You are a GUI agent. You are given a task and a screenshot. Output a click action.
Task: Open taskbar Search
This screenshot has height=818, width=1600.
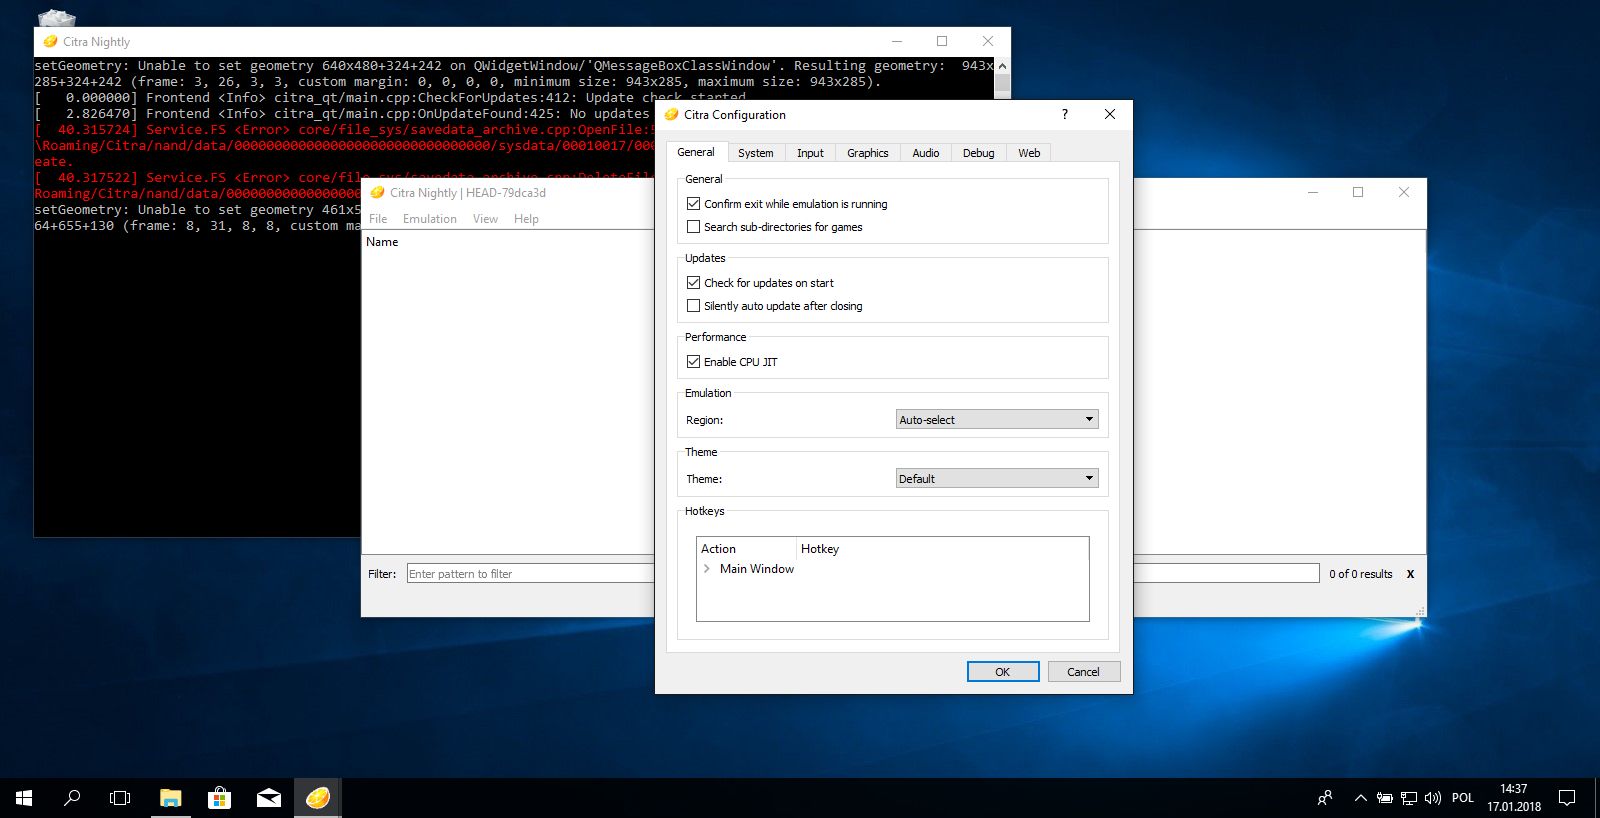(x=72, y=798)
